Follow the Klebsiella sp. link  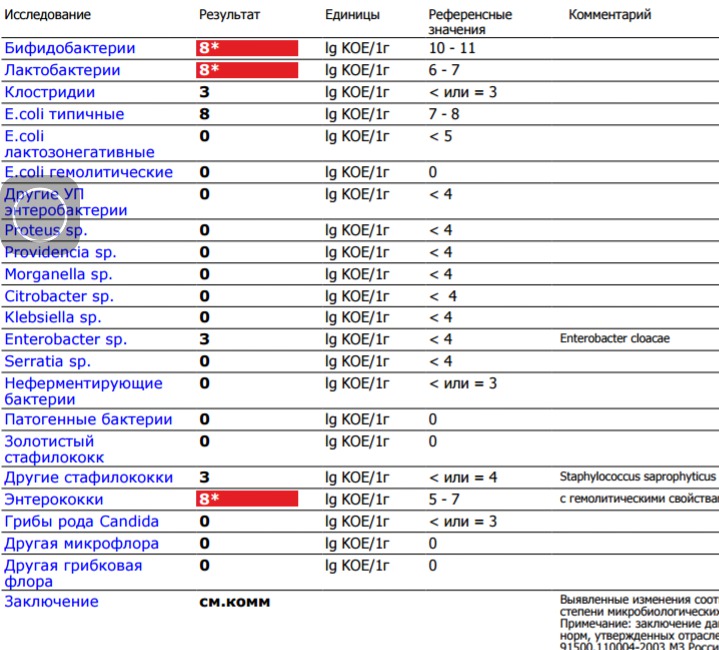coord(53,317)
